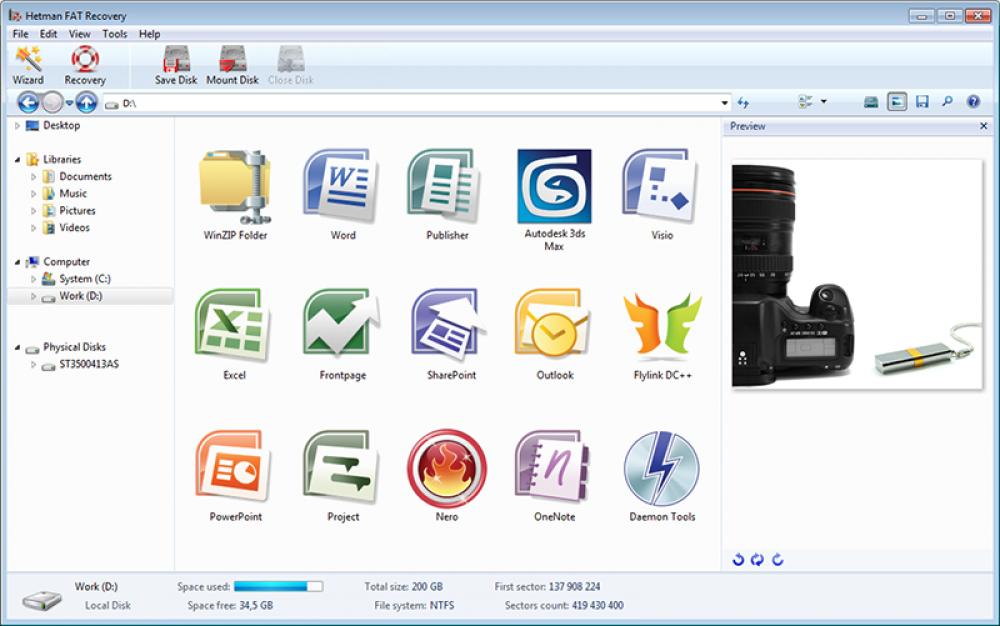Toggle the Preview panel visibility
The height and width of the screenshot is (626, 1000).
(x=897, y=101)
